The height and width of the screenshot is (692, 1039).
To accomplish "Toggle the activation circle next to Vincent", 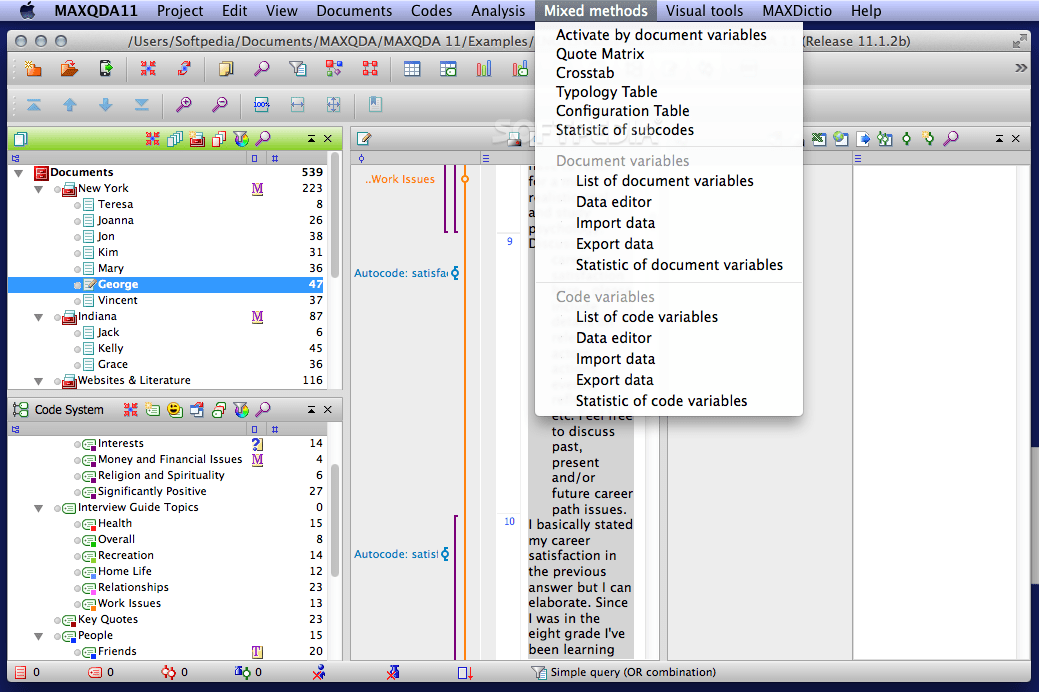I will 78,301.
